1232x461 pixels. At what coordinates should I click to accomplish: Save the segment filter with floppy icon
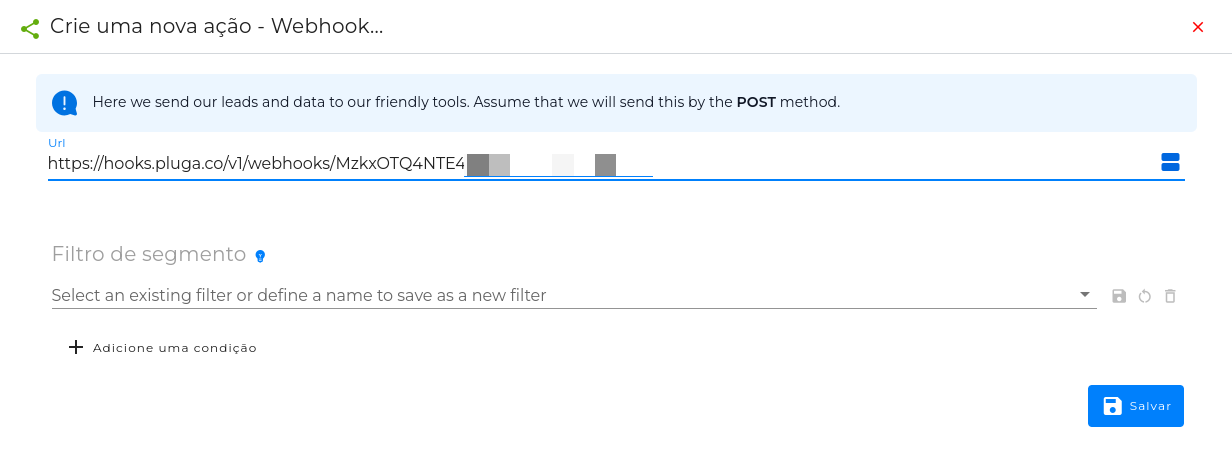[1119, 296]
